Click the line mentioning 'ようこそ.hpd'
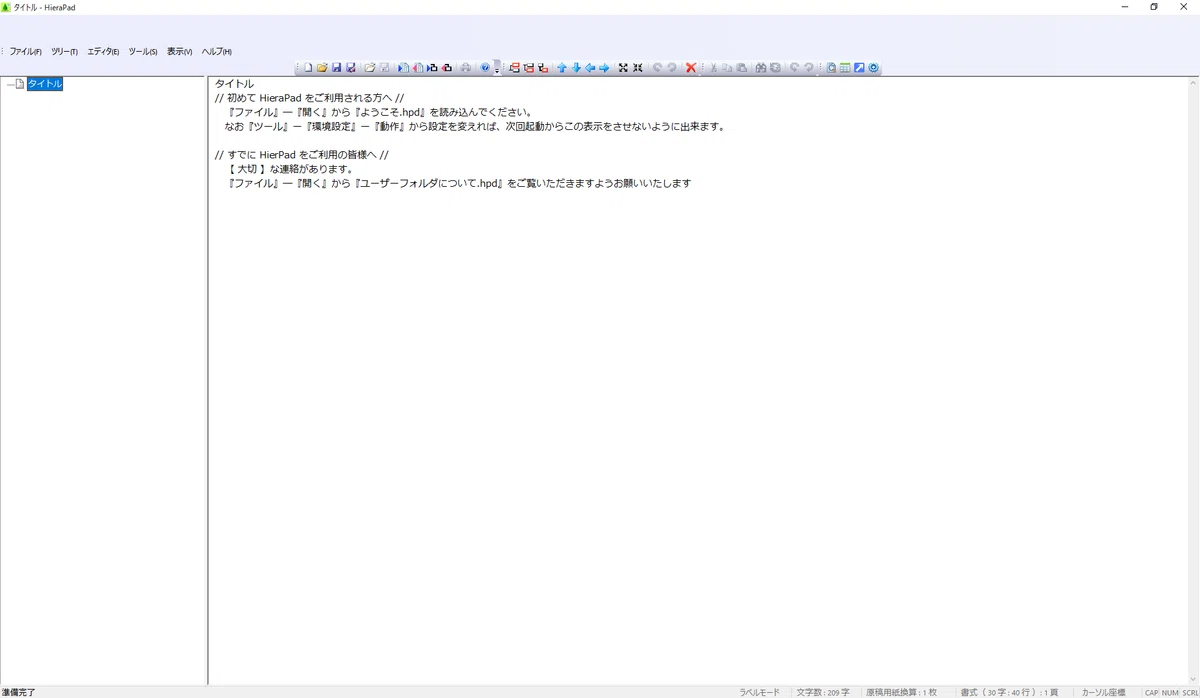 pos(381,112)
